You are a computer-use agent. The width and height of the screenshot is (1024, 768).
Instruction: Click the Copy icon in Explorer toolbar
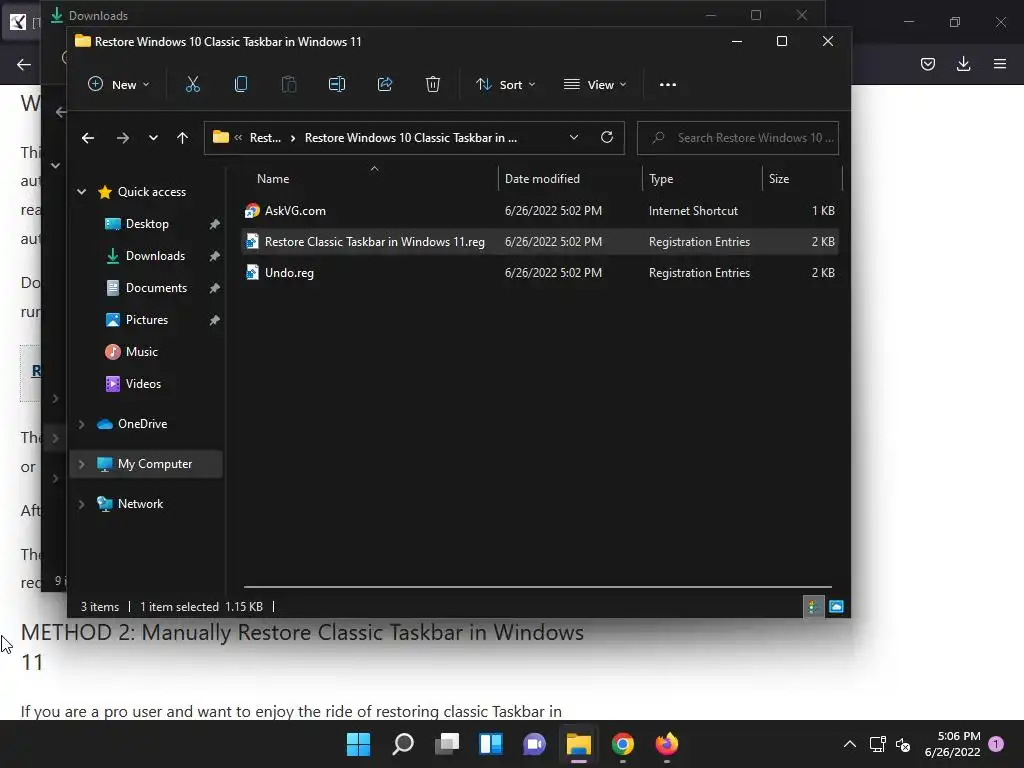click(241, 84)
